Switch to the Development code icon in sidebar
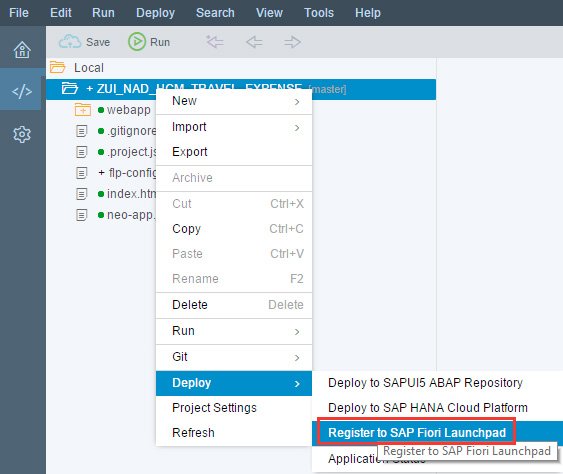 22,91
